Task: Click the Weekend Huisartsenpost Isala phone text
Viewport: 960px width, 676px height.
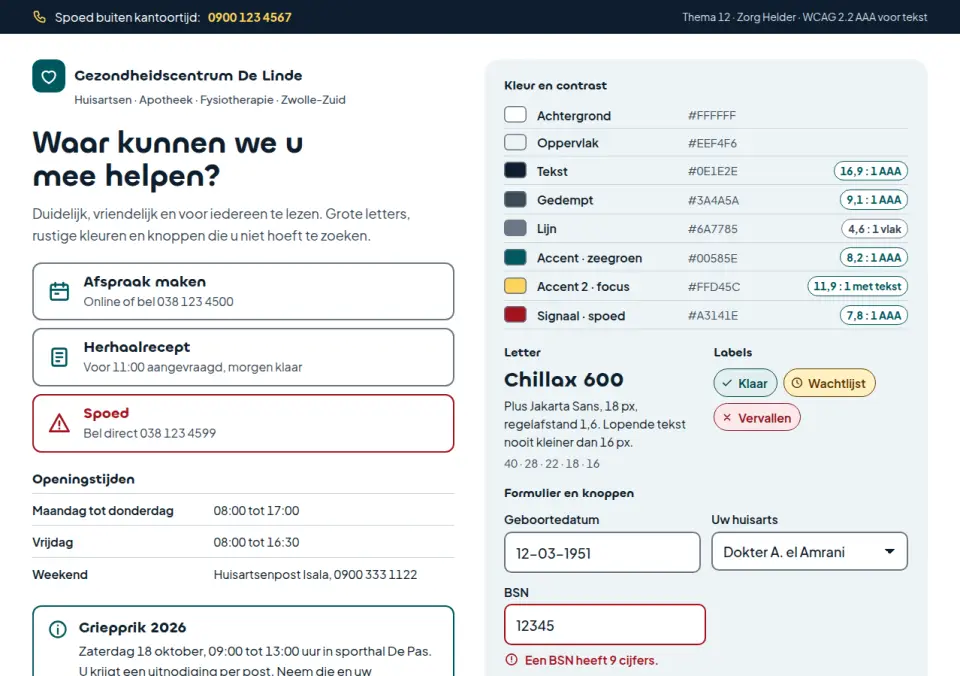Action: [315, 575]
